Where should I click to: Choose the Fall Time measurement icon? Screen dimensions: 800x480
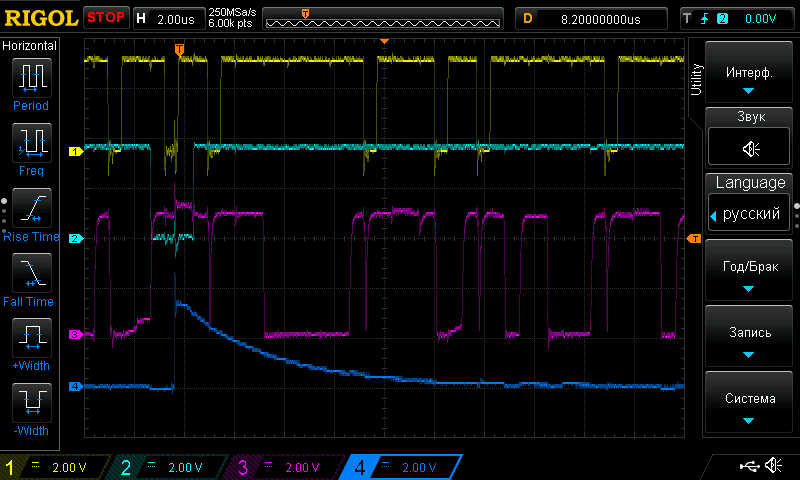point(30,272)
